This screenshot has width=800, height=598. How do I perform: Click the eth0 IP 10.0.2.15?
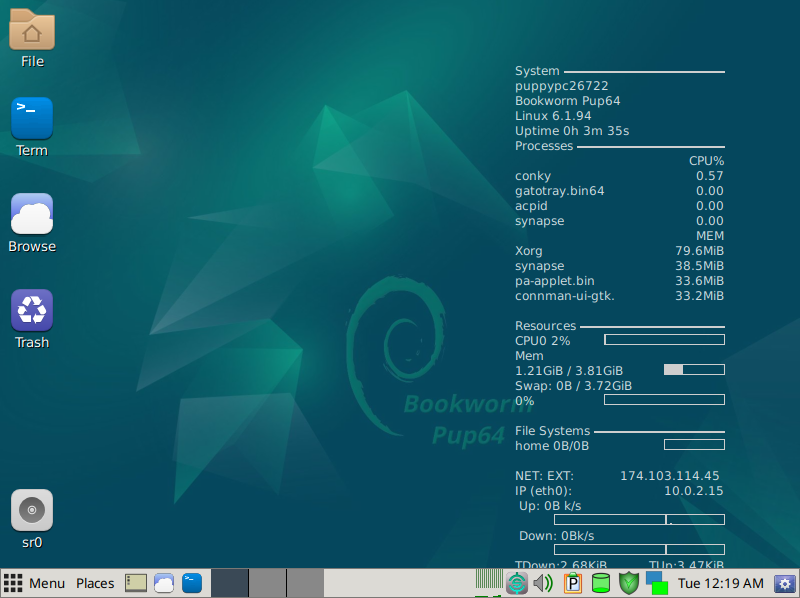coord(693,491)
